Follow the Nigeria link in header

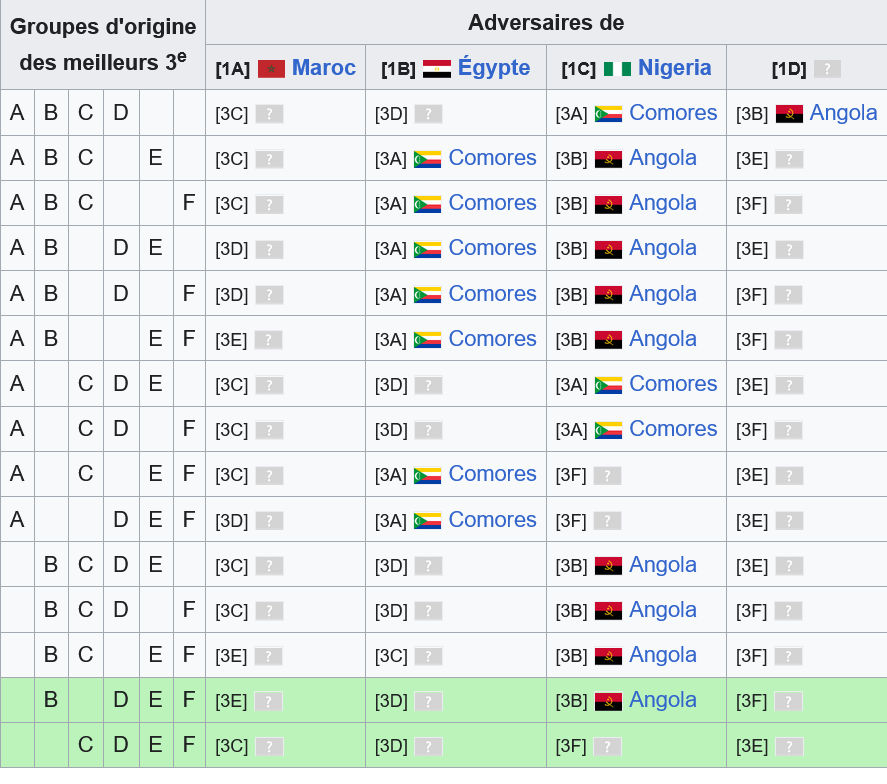[674, 68]
